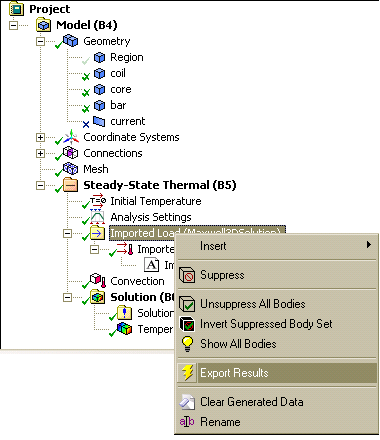Image resolution: width=380 pixels, height=440 pixels.
Task: Select Export Results in the menu
Action: [x=276, y=373]
